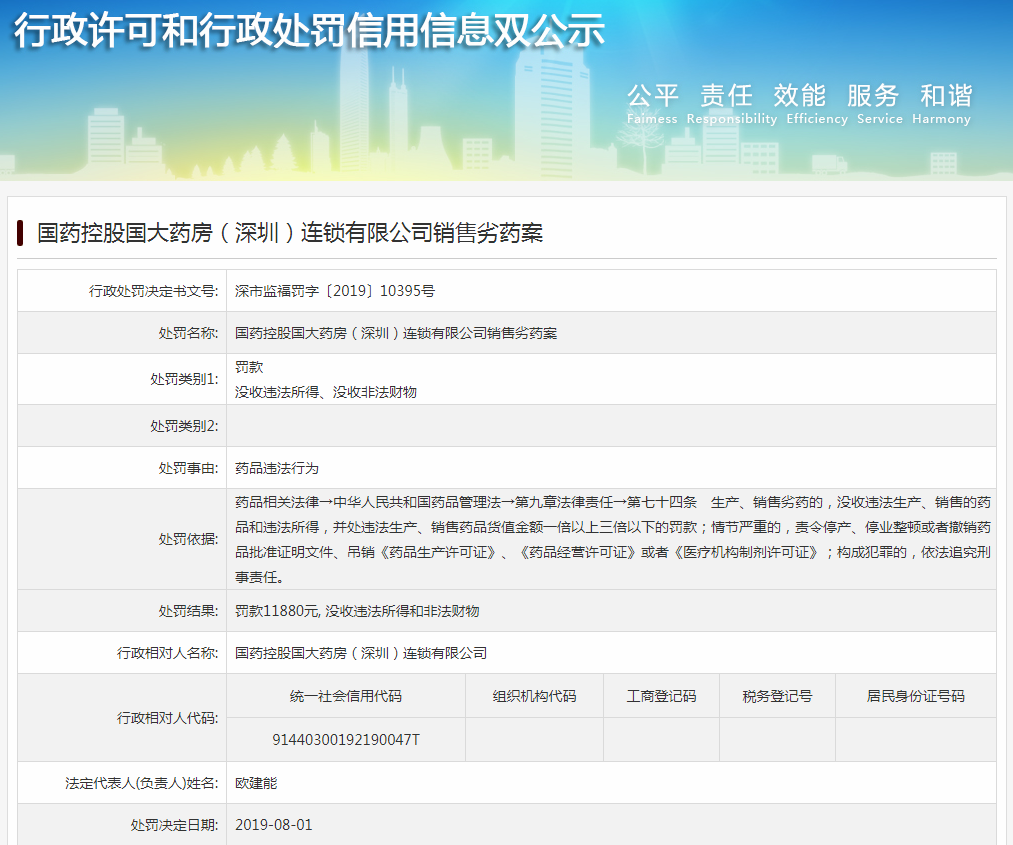1013x845 pixels.
Task: Select the penalty type text 罚款
Action: pos(249,367)
